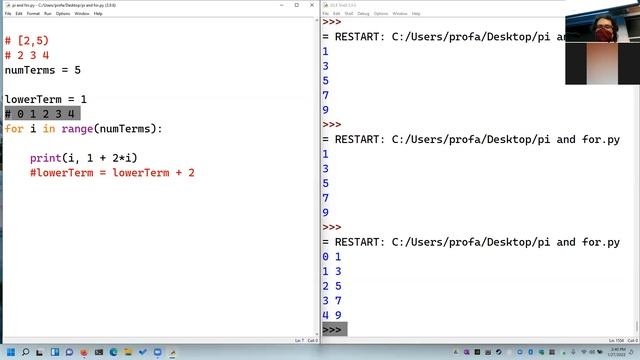Click the microphone tray icon
640x360 pixels.
click(573, 352)
